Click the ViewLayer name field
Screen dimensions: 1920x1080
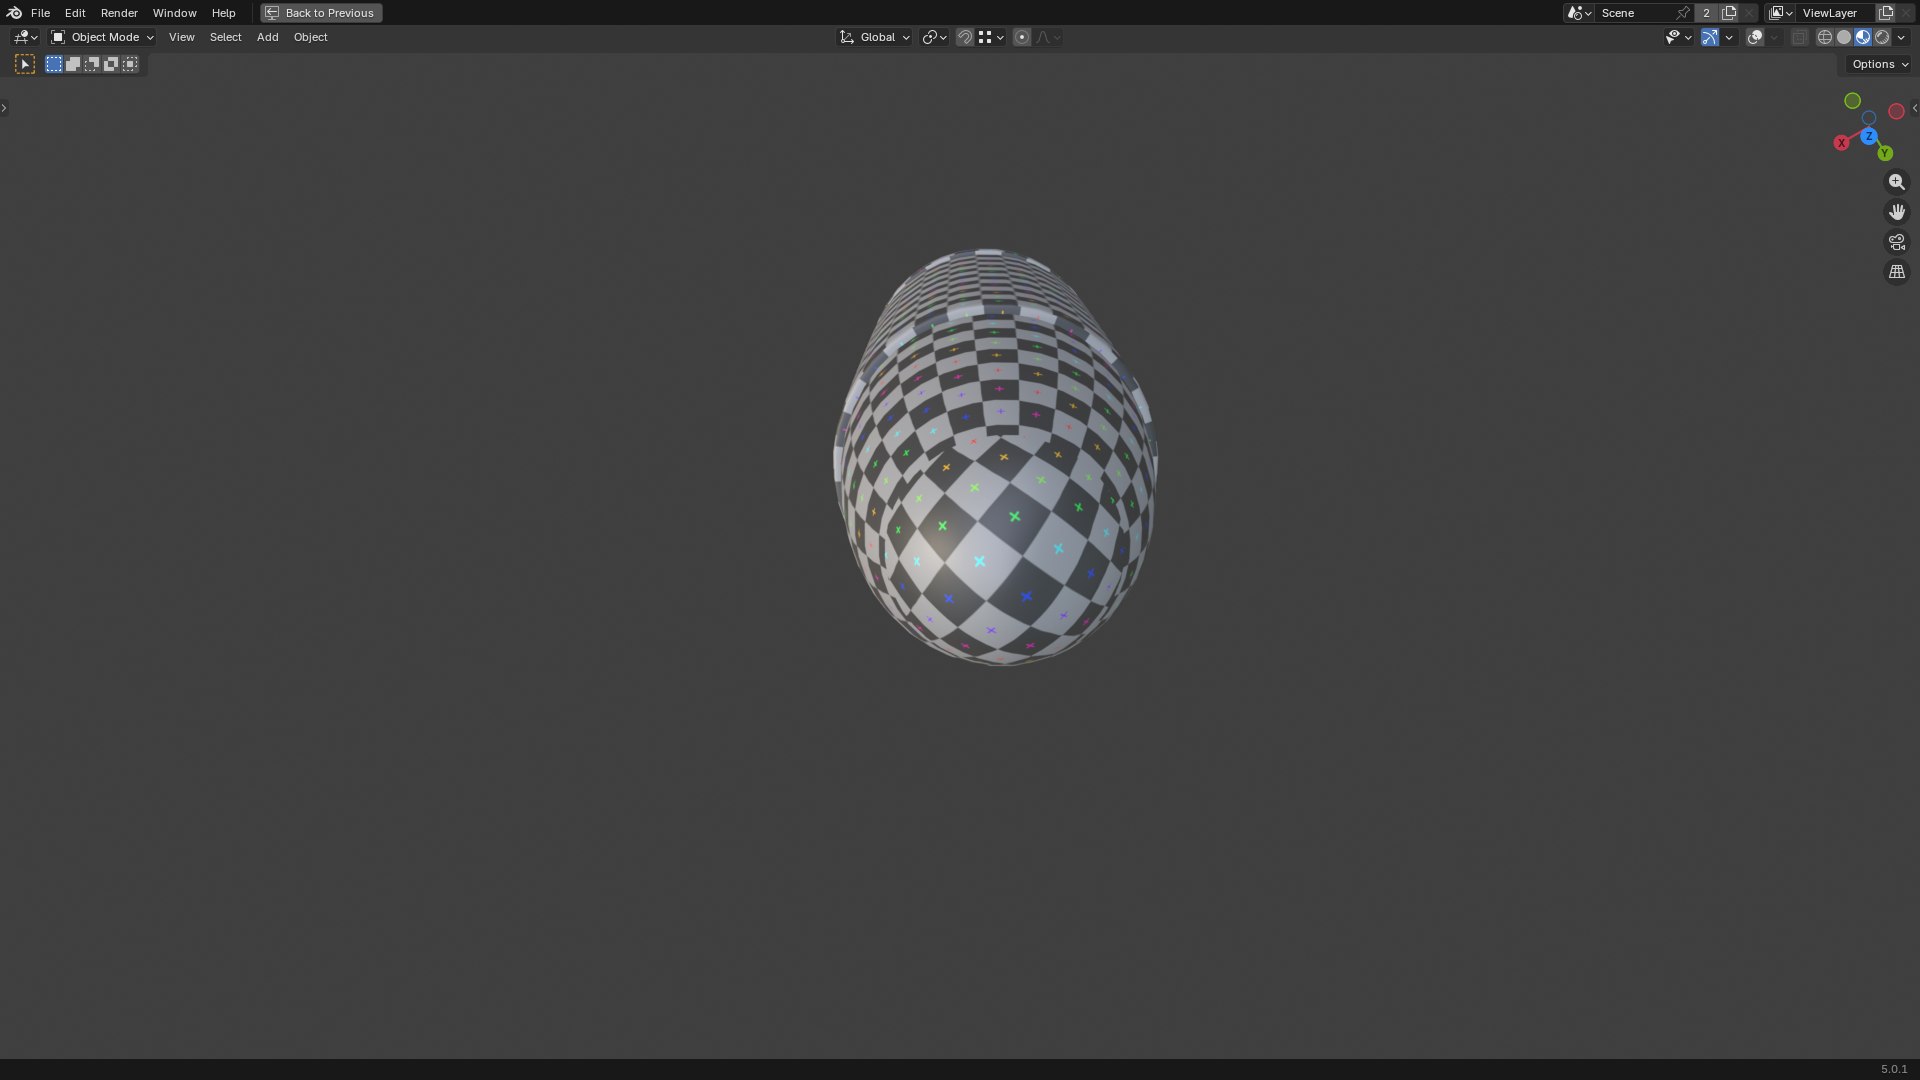[x=1836, y=13]
